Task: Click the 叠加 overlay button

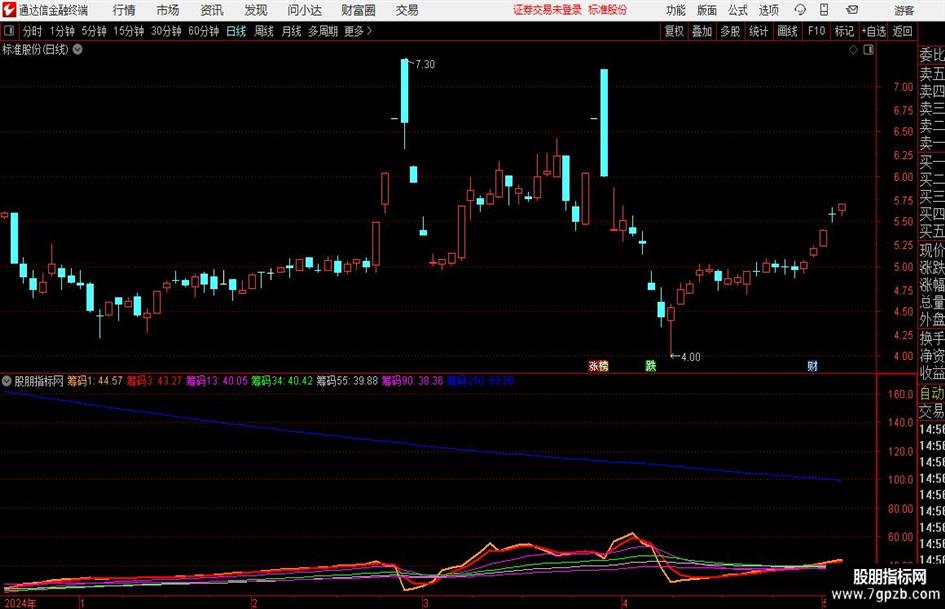Action: tap(702, 31)
